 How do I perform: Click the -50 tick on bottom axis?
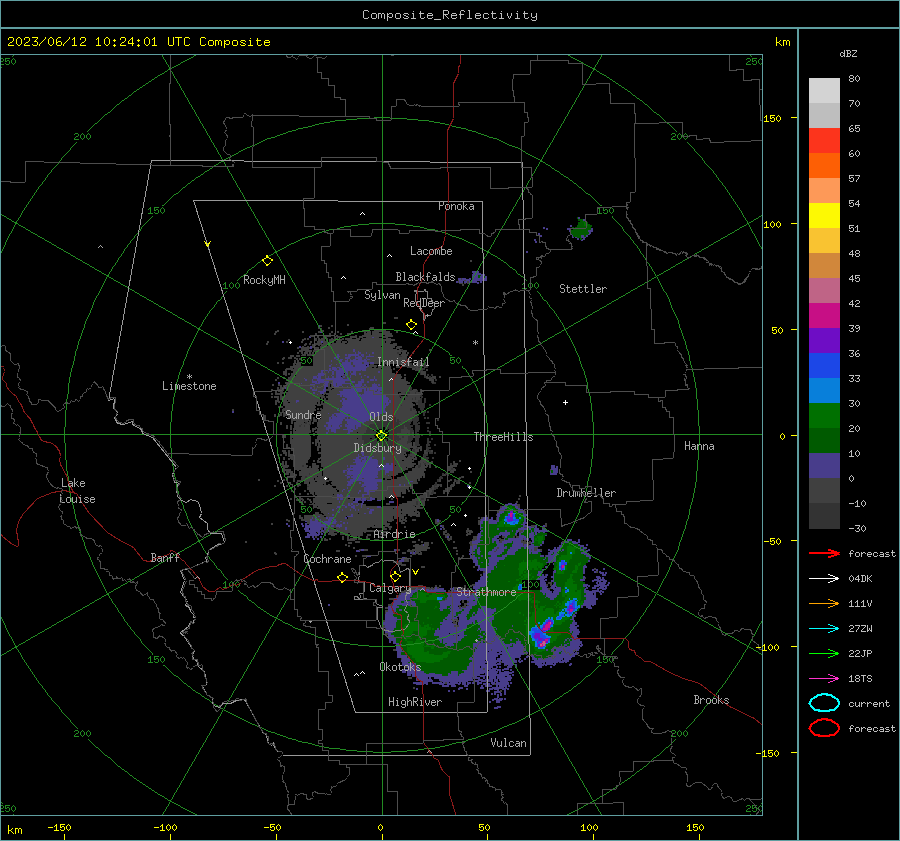(x=272, y=827)
